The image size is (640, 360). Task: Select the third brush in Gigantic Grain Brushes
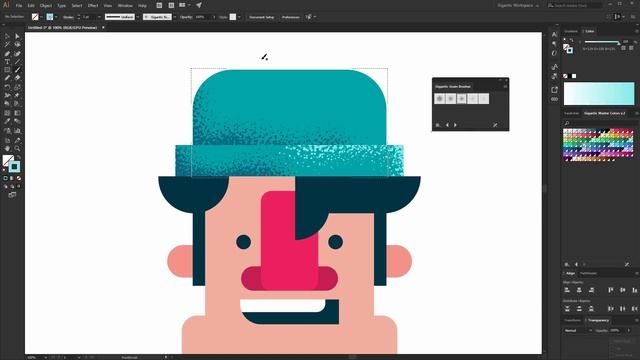(462, 98)
